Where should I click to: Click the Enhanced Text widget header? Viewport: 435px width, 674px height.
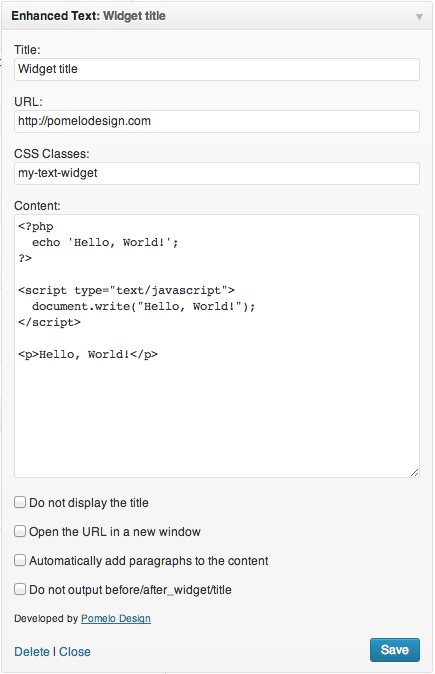point(217,16)
